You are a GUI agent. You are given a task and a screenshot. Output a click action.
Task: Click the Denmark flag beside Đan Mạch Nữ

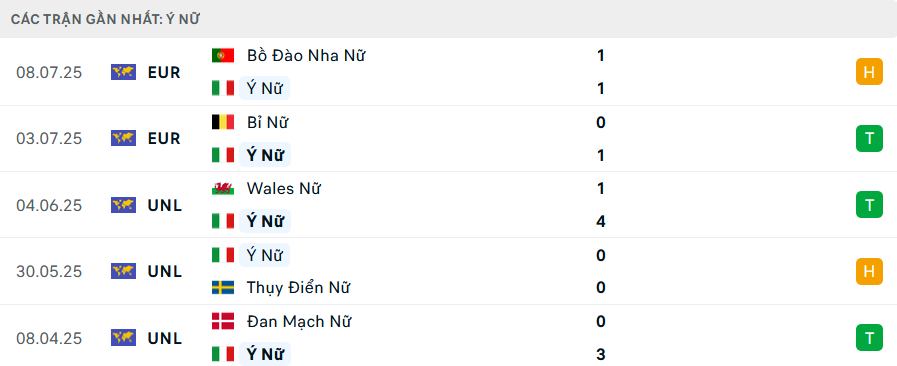(223, 321)
